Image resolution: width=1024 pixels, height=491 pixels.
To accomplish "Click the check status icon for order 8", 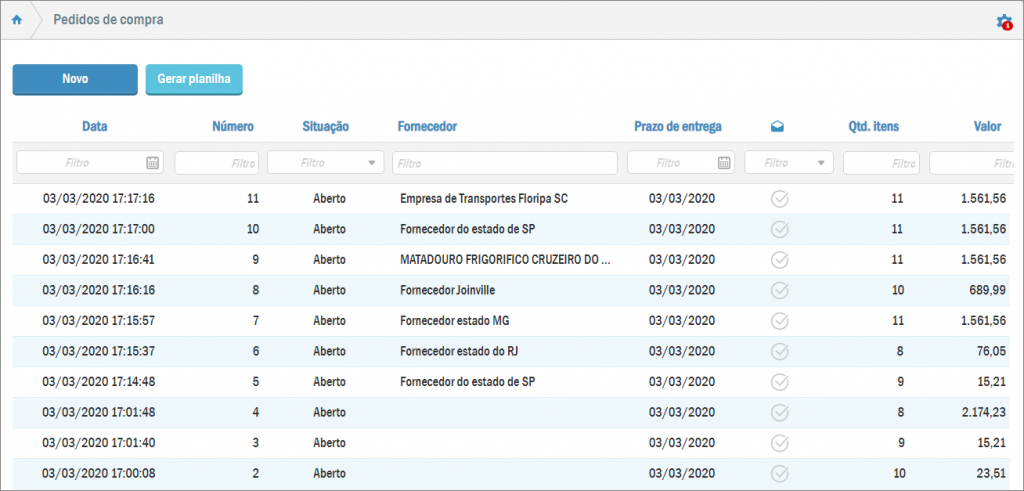I will point(780,290).
